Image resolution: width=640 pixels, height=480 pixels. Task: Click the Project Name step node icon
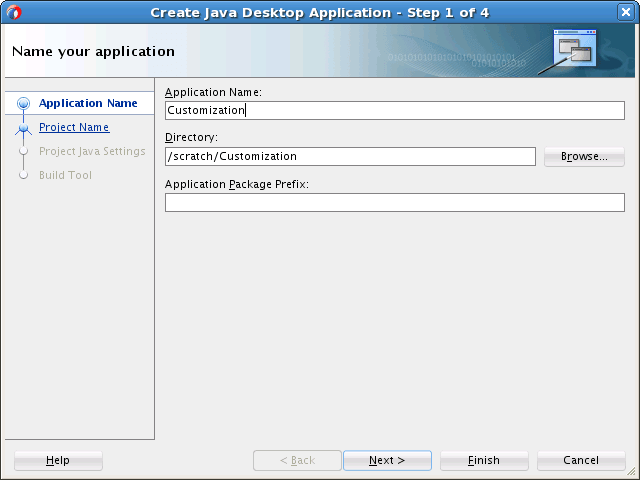coord(24,128)
